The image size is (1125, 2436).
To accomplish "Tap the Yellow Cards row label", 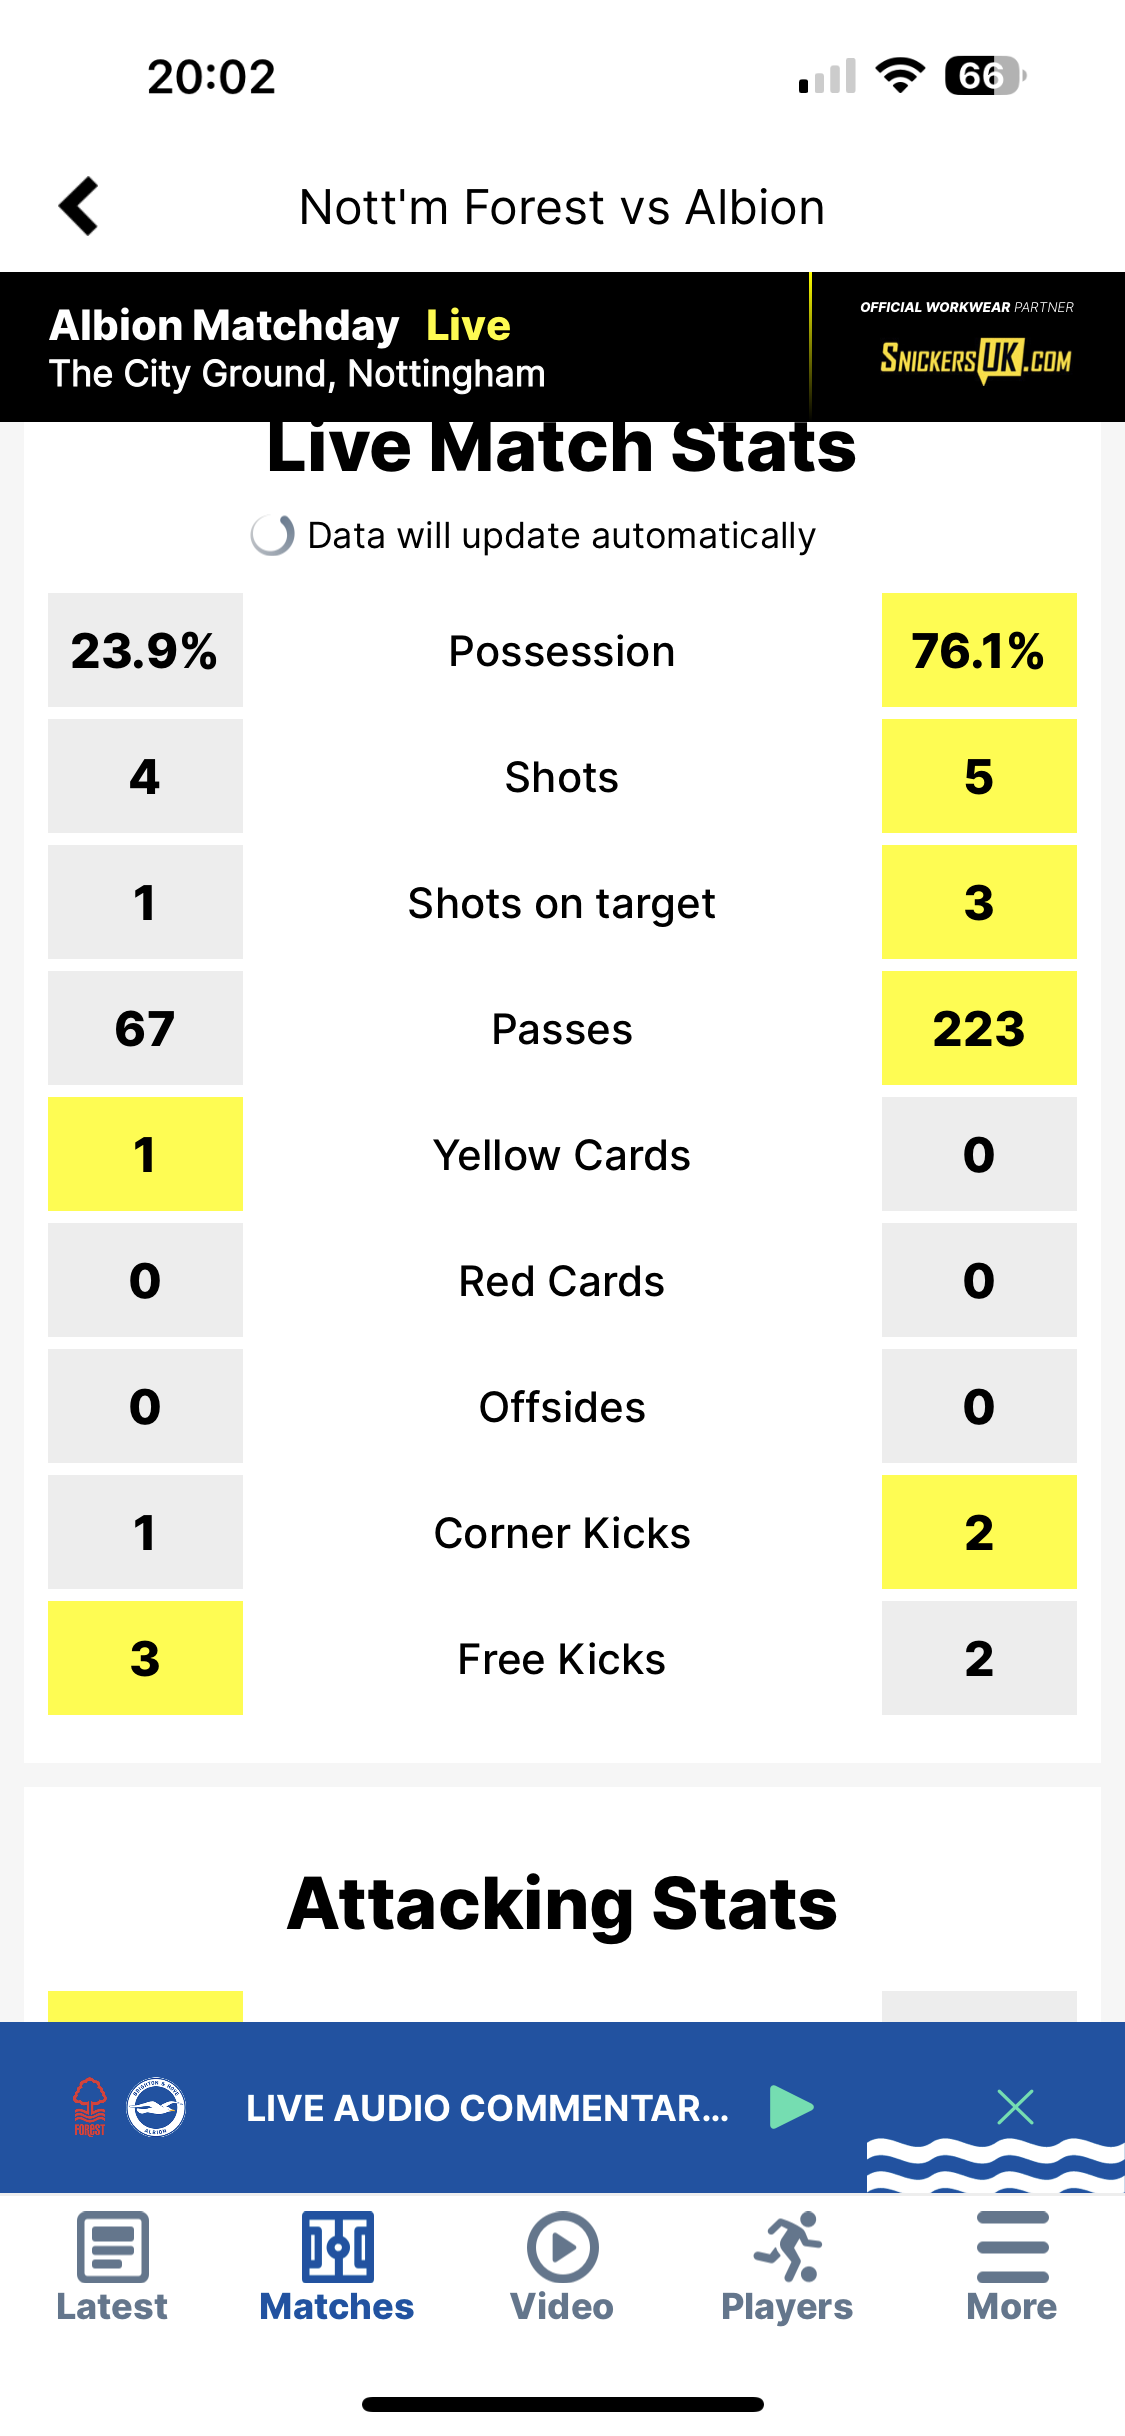I will click(x=562, y=1155).
